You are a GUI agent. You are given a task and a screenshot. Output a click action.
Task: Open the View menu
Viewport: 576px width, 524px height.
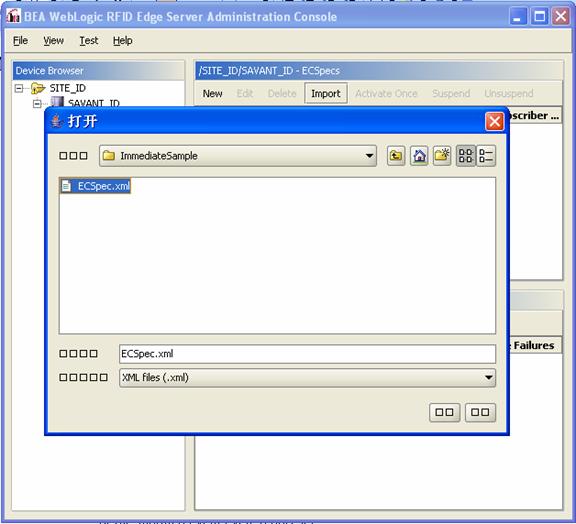tap(54, 40)
